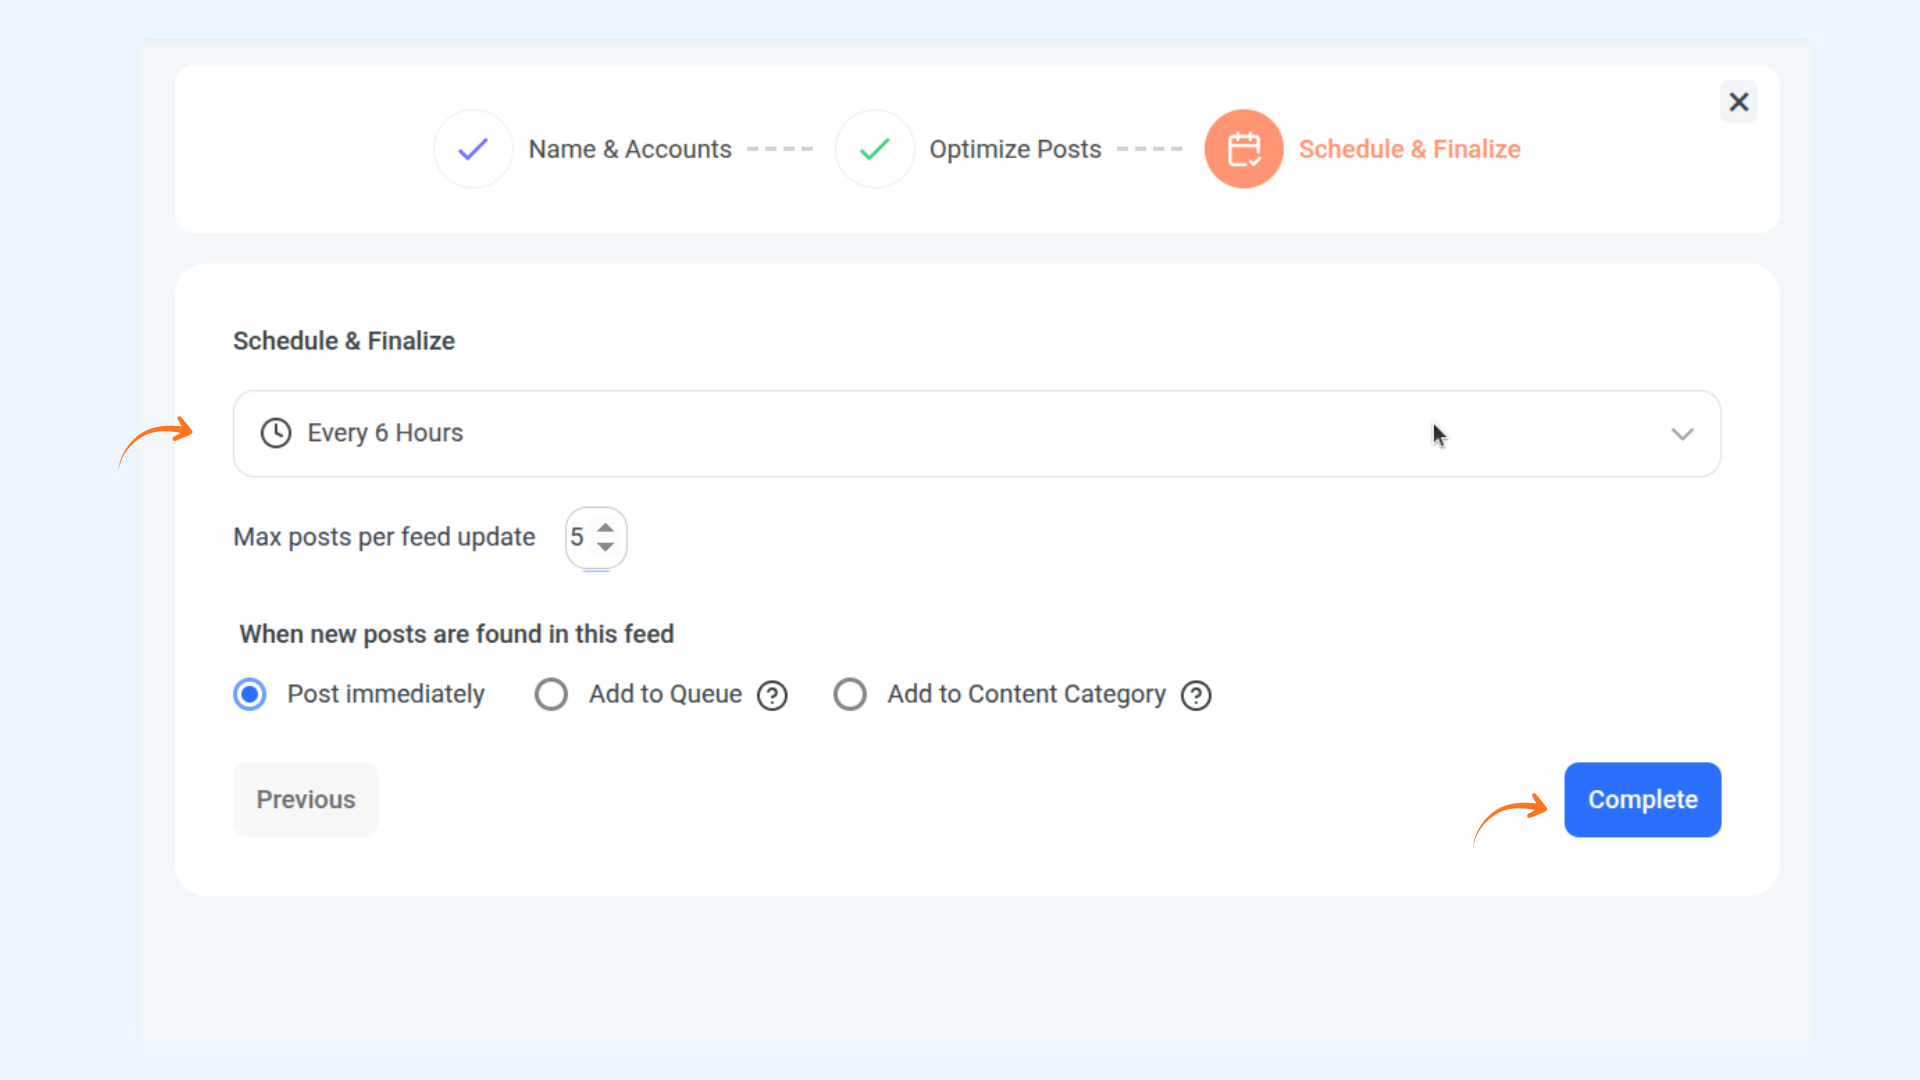Viewport: 1920px width, 1080px height.
Task: Choose the Add to Content Category radio
Action: (x=850, y=694)
